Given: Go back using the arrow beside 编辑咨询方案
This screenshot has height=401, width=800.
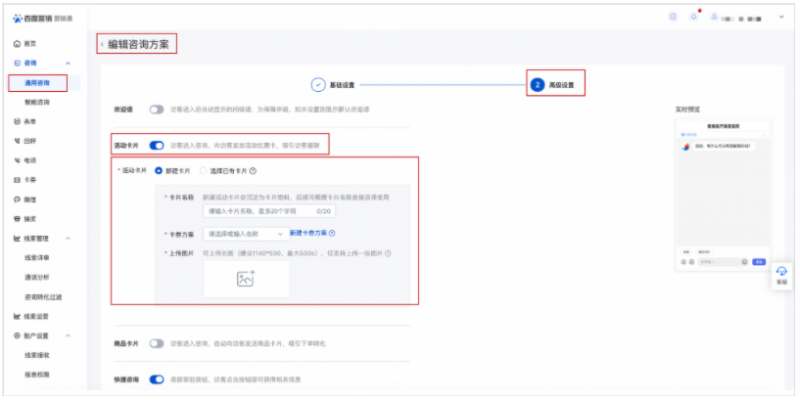Looking at the screenshot, I should [x=102, y=44].
